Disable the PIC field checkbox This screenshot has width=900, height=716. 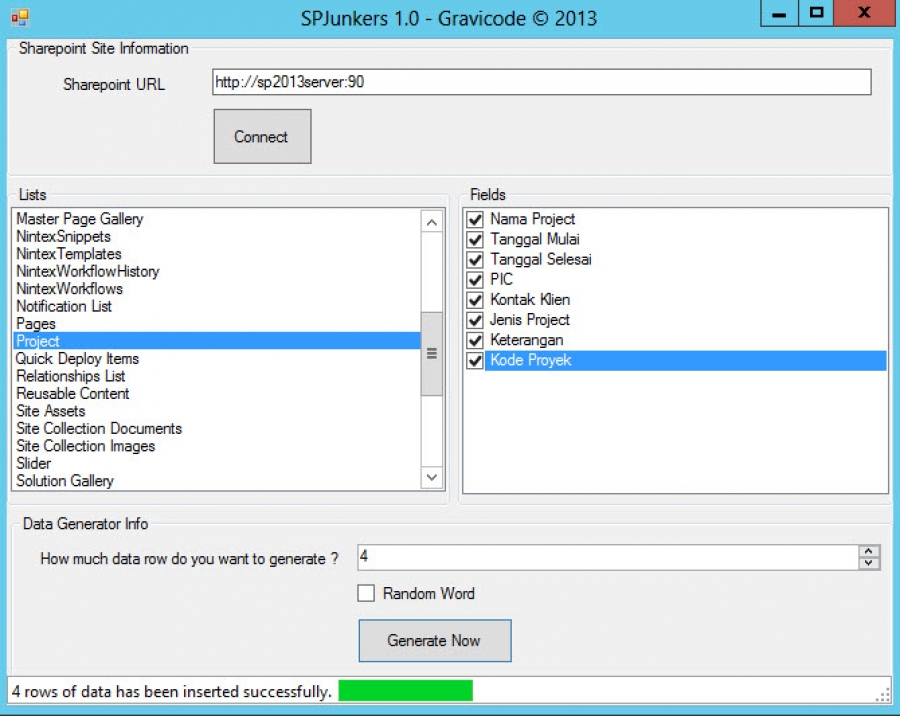pos(474,280)
